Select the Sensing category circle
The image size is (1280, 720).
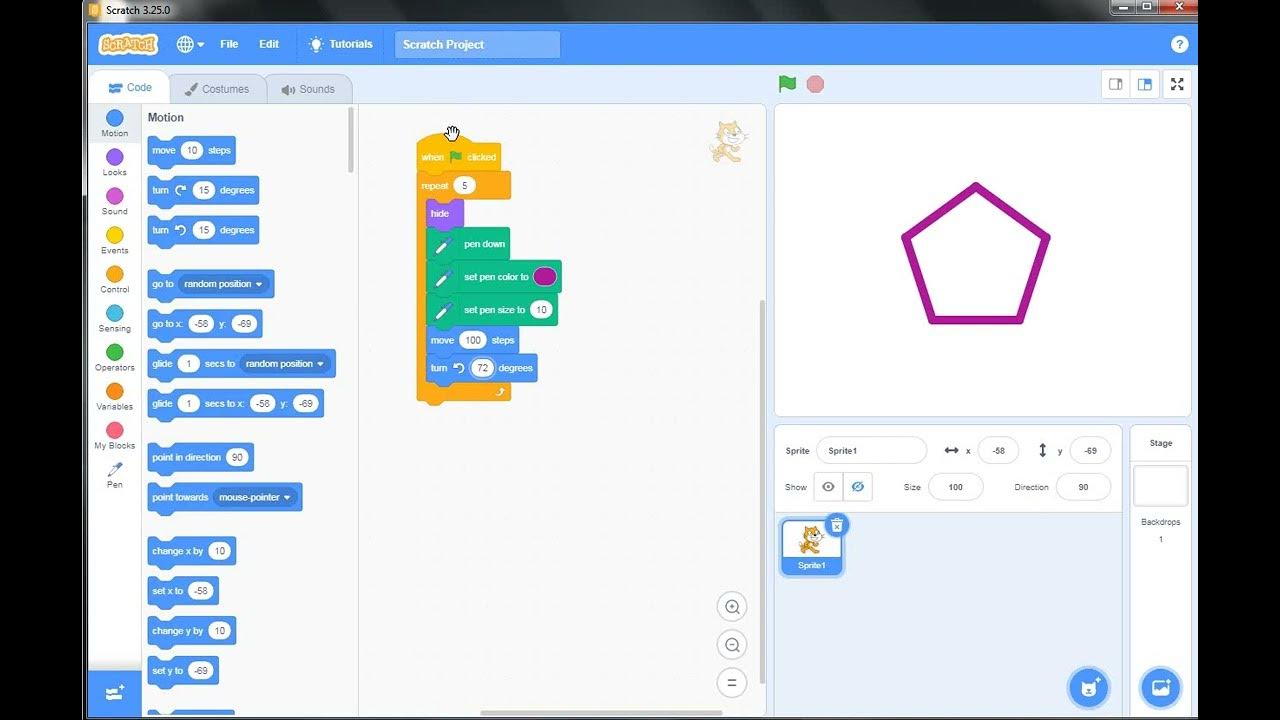click(115, 313)
